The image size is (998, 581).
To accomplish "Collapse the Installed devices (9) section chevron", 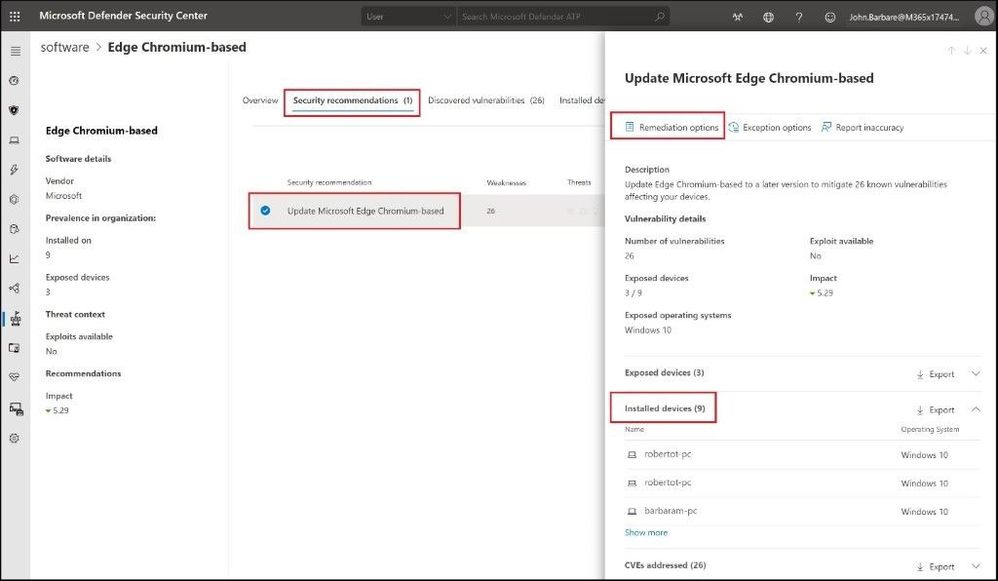I will pyautogui.click(x=976, y=409).
